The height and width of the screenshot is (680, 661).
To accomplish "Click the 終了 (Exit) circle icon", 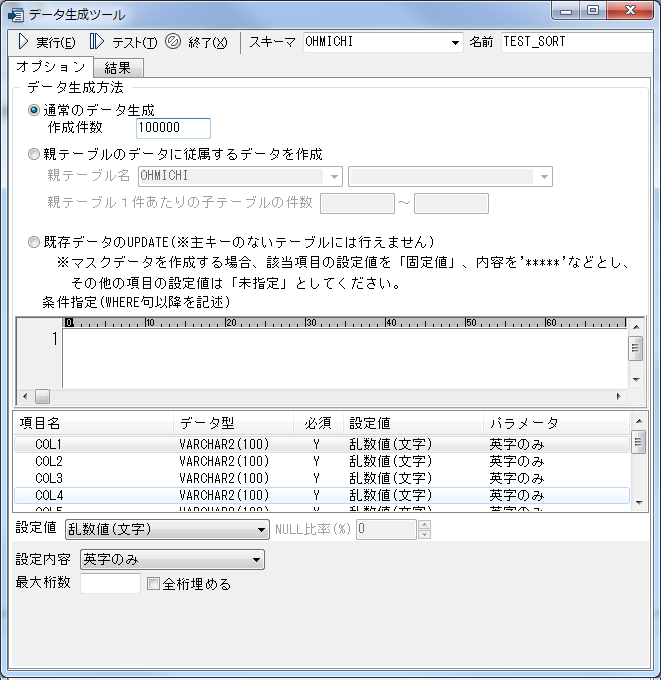I will [172, 42].
